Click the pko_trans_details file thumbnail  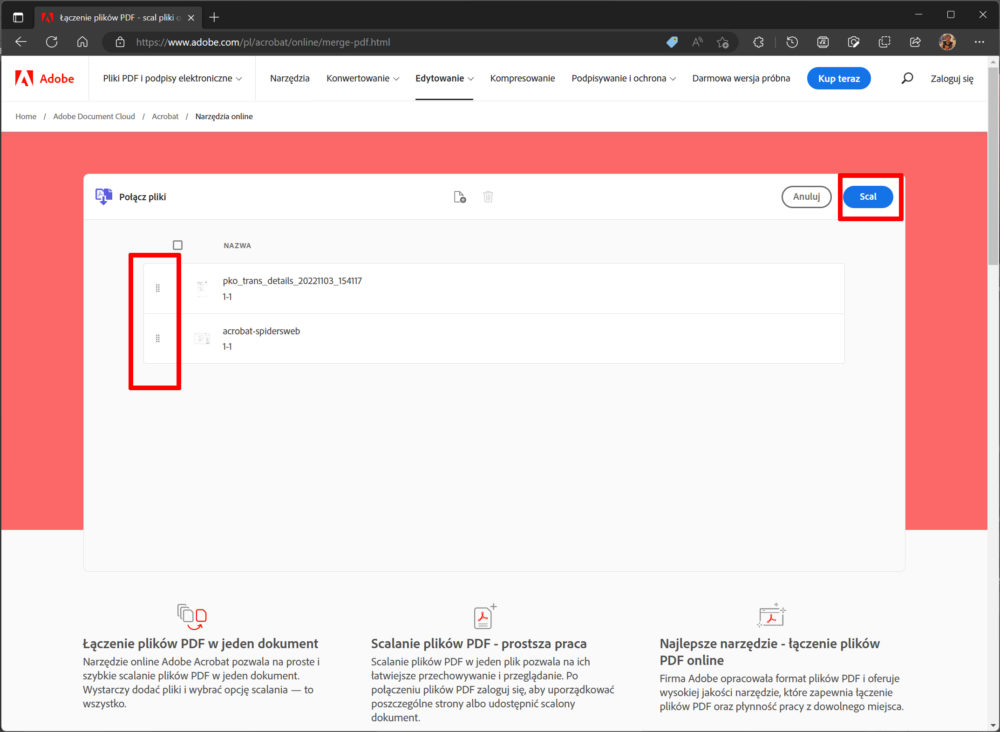(x=202, y=288)
